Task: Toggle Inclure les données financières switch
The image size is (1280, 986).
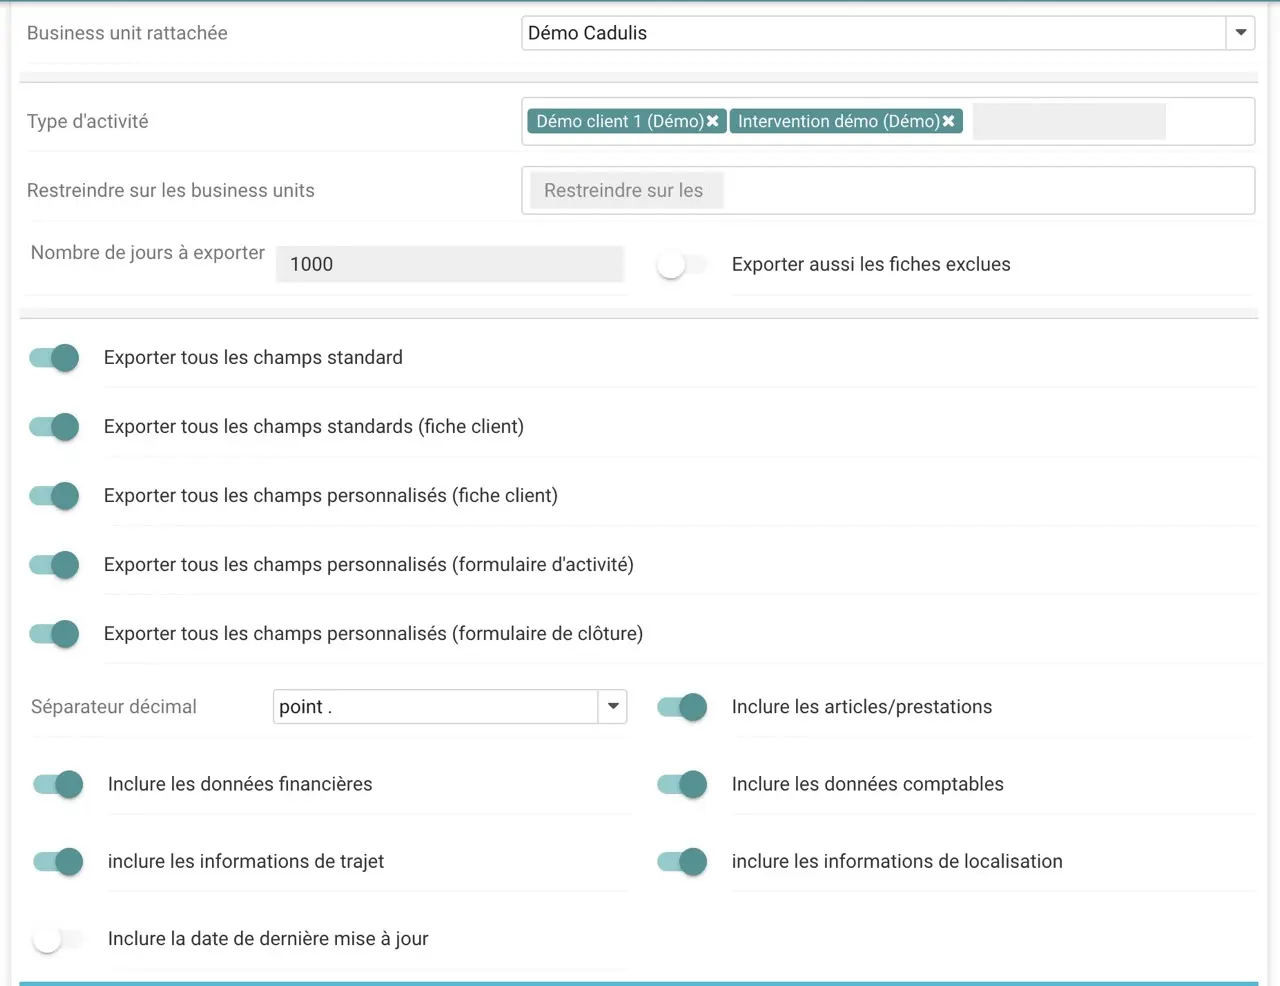Action: coord(58,784)
